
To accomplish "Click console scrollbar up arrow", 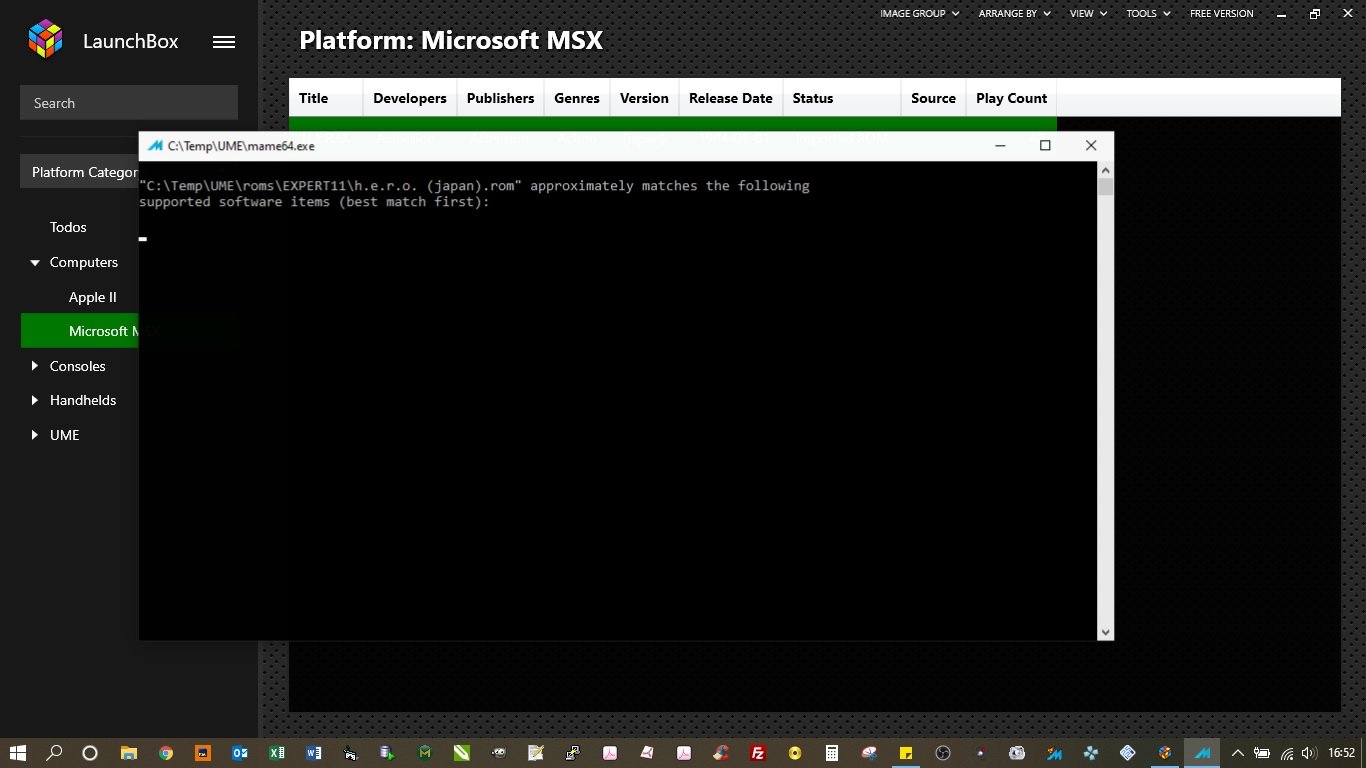I will tap(1105, 171).
